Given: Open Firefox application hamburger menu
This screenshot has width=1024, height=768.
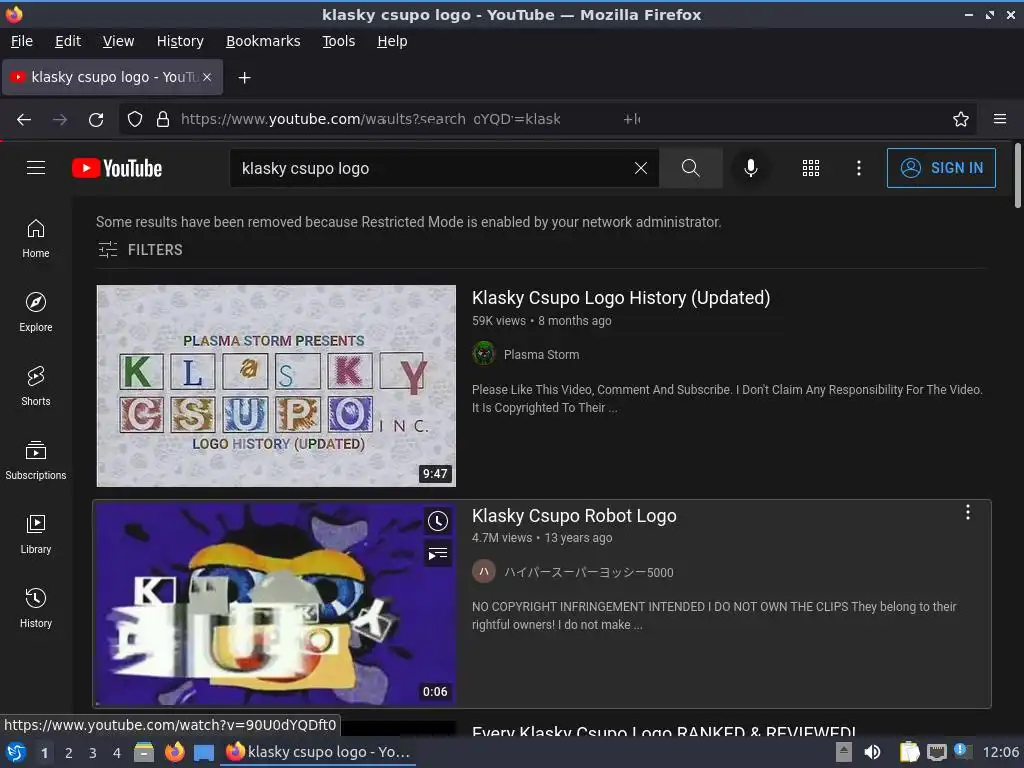Looking at the screenshot, I should 1000,120.
